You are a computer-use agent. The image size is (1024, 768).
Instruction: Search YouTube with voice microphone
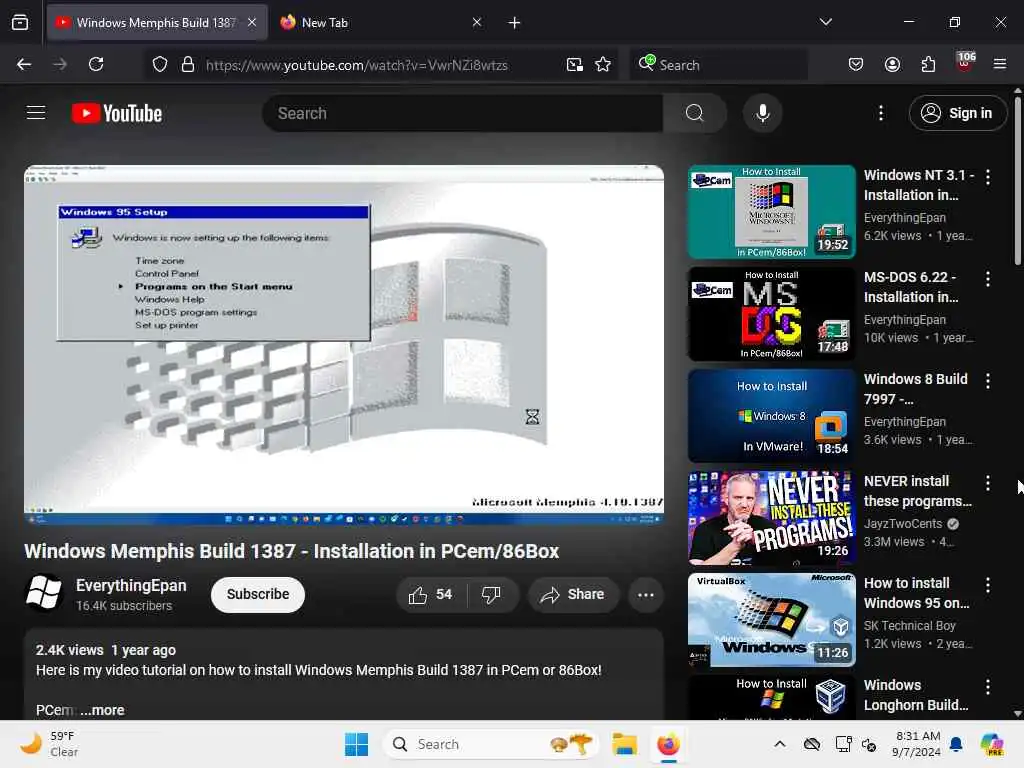[x=762, y=113]
